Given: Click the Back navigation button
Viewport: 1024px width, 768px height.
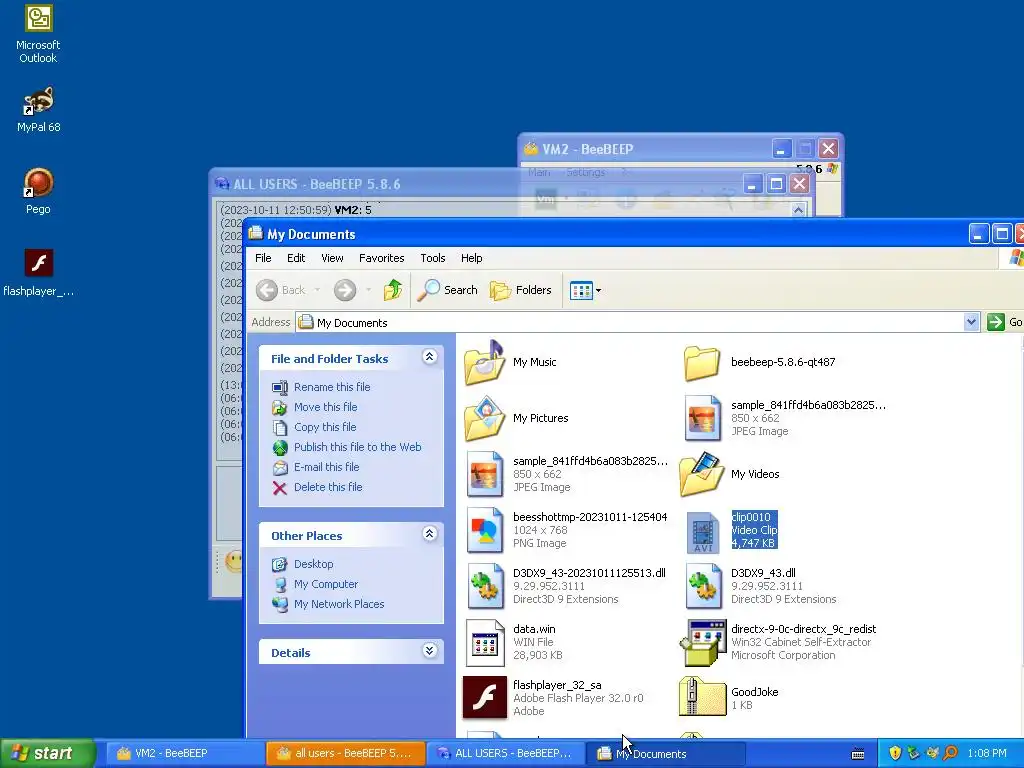Looking at the screenshot, I should (280, 290).
